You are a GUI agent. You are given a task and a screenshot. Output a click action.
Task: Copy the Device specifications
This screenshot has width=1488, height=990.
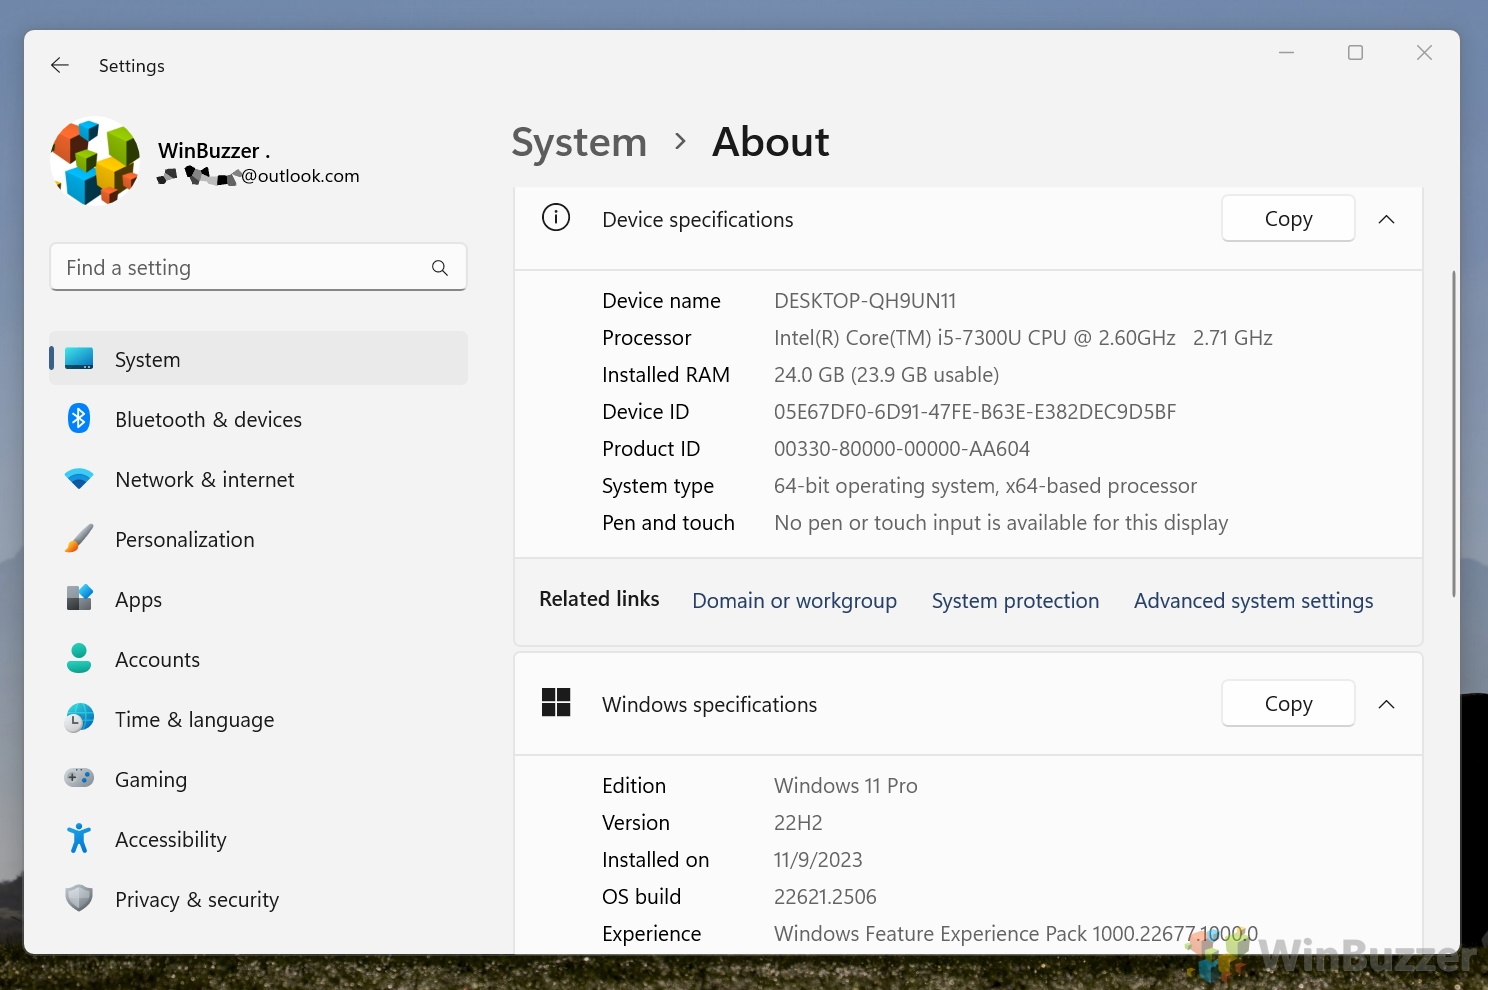pos(1288,218)
